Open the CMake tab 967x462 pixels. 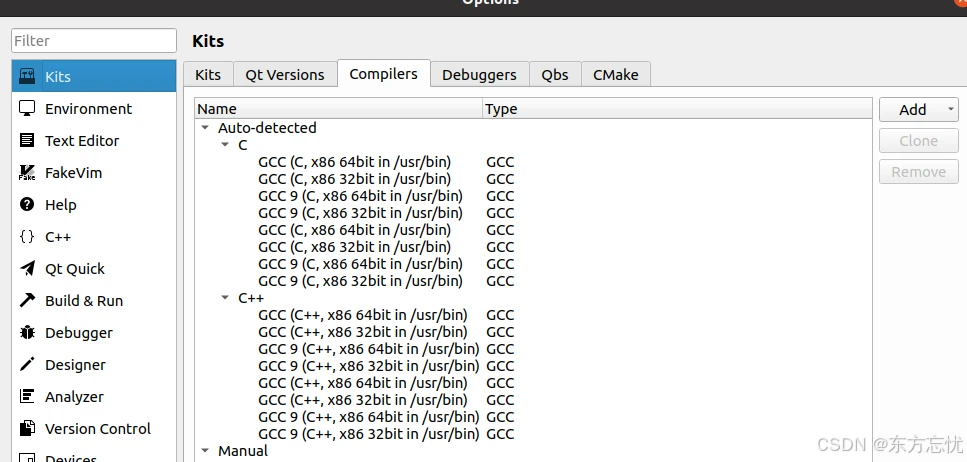coord(615,75)
